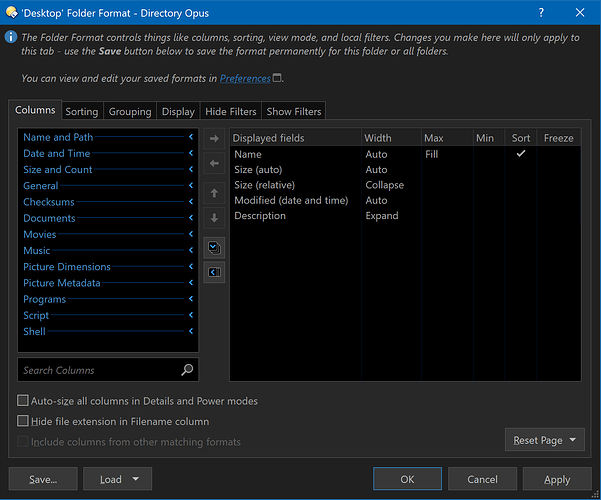This screenshot has width=601, height=500.
Task: Click the Width column header
Action: click(x=391, y=138)
